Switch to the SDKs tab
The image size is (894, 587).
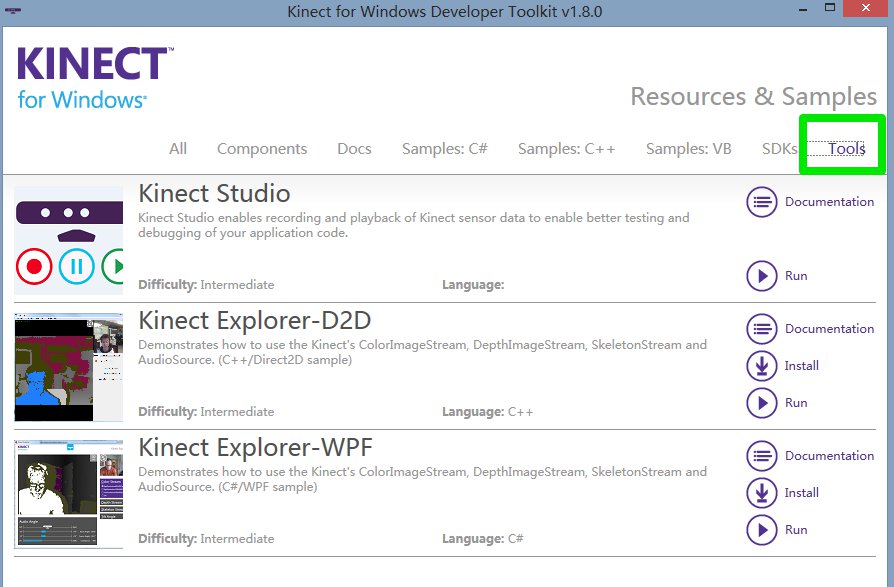(x=779, y=149)
